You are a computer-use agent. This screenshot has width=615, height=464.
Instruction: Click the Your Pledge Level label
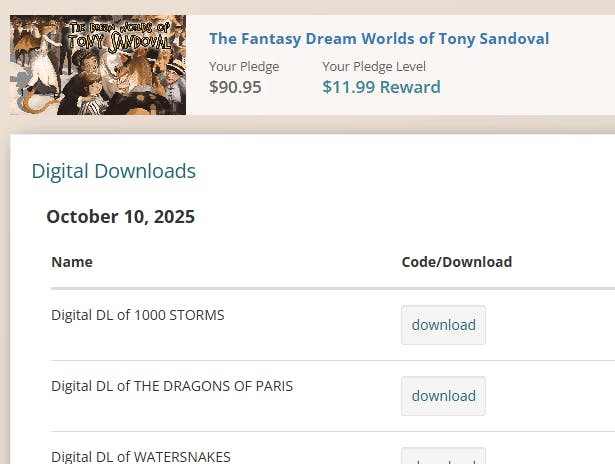374,67
